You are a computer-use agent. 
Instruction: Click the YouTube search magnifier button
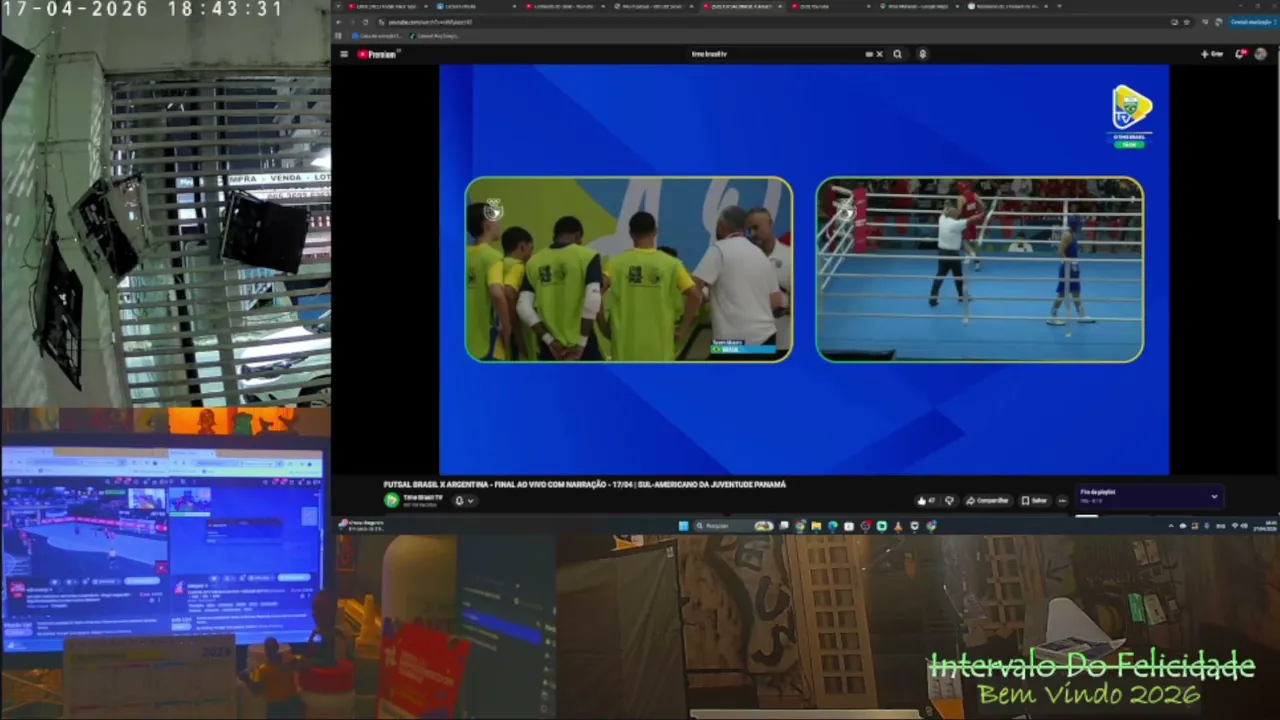897,54
